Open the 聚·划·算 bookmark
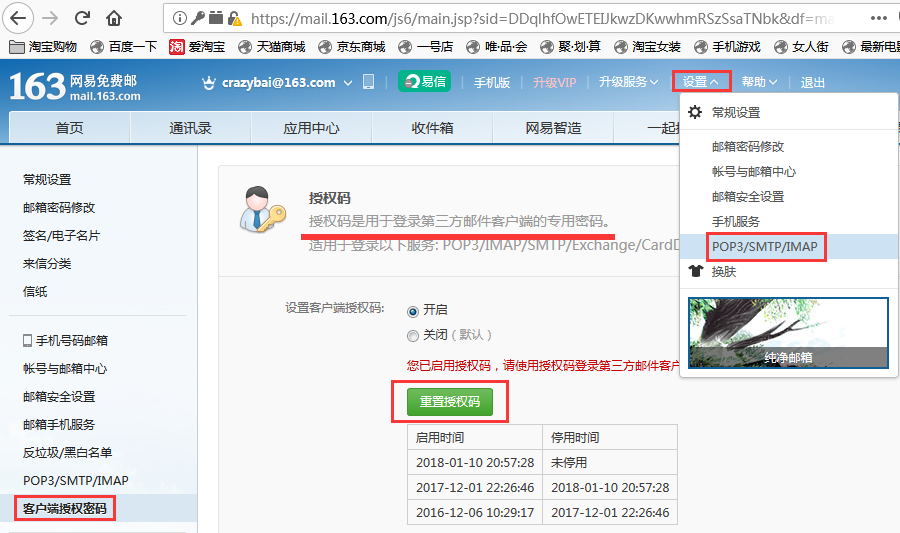 571,46
